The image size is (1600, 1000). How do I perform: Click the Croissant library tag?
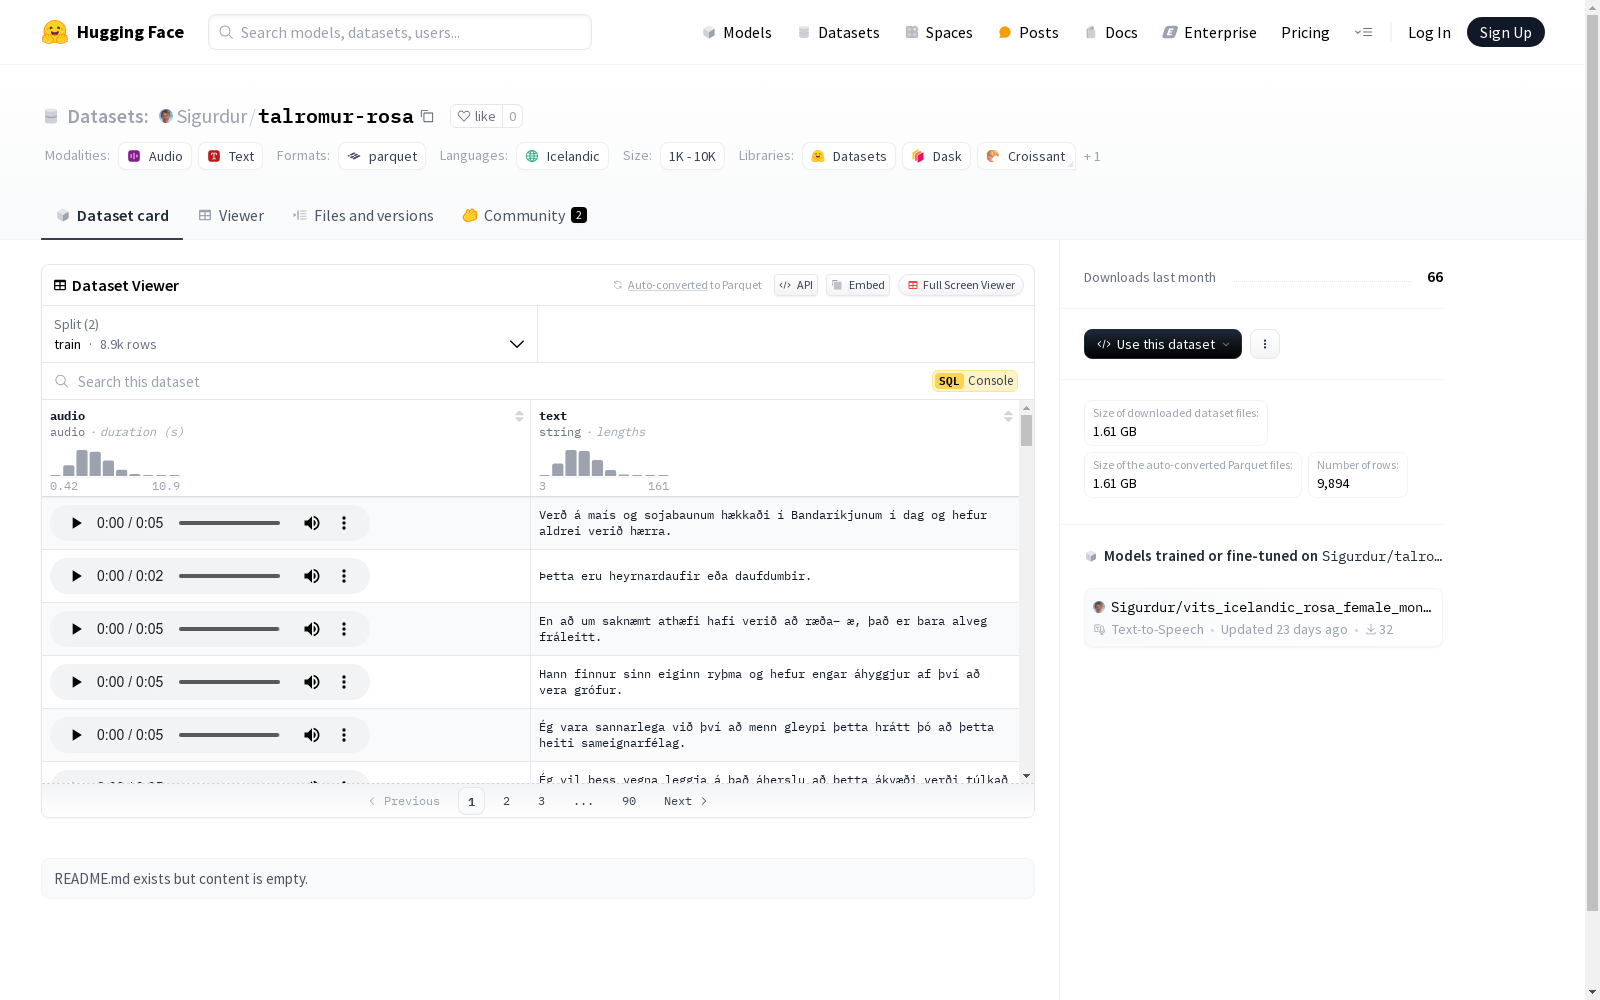pyautogui.click(x=1026, y=156)
